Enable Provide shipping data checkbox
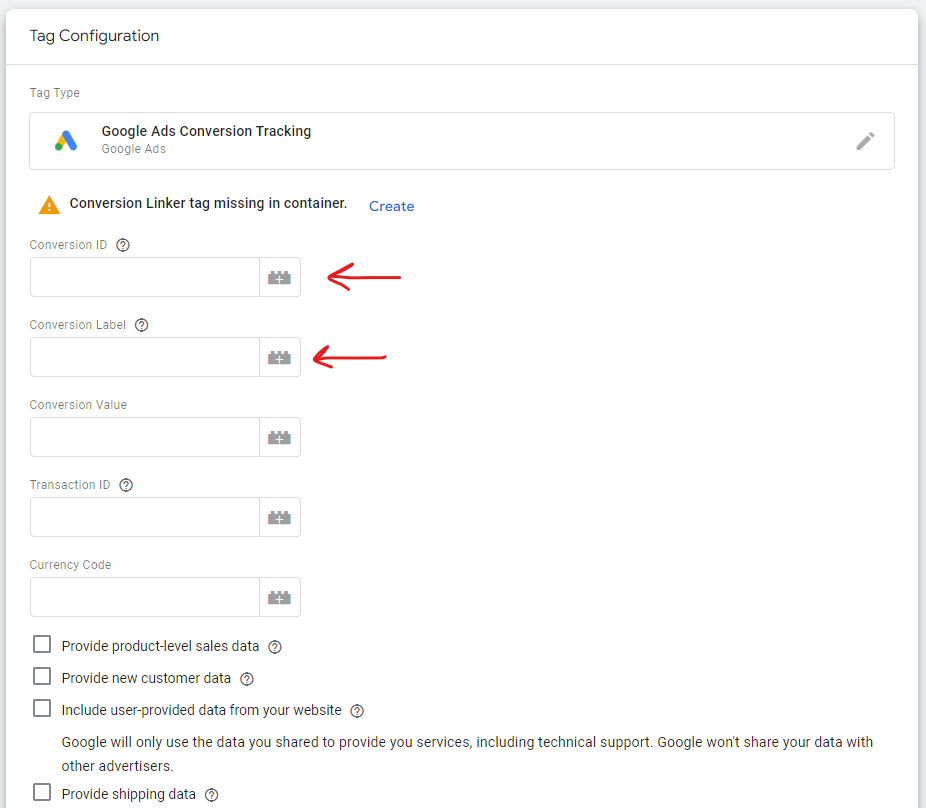This screenshot has height=808, width=926. coord(42,791)
